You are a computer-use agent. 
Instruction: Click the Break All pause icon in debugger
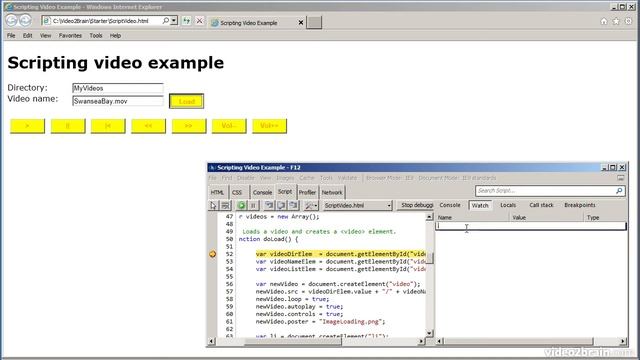[253, 205]
